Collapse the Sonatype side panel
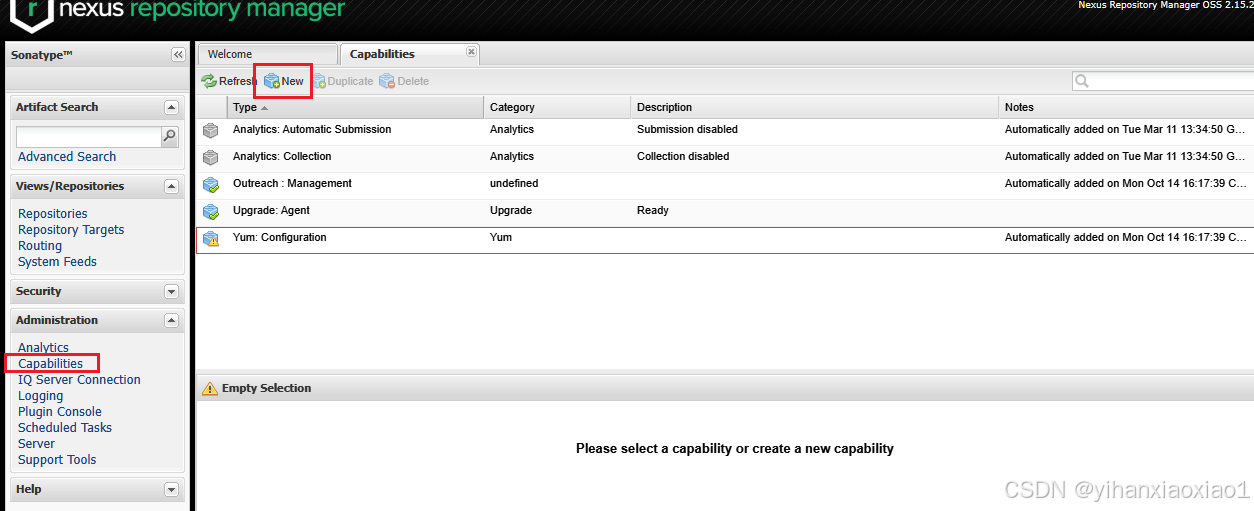The image size is (1254, 511). click(178, 55)
